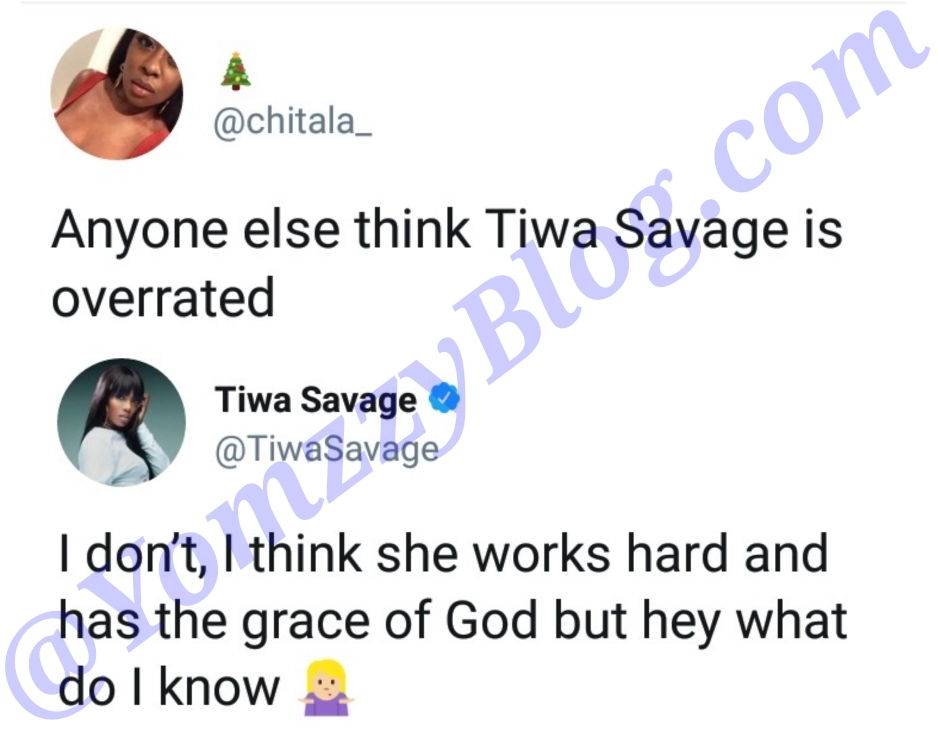The height and width of the screenshot is (745, 938).
Task: Click the blue verified badge icon
Action: coord(444,399)
